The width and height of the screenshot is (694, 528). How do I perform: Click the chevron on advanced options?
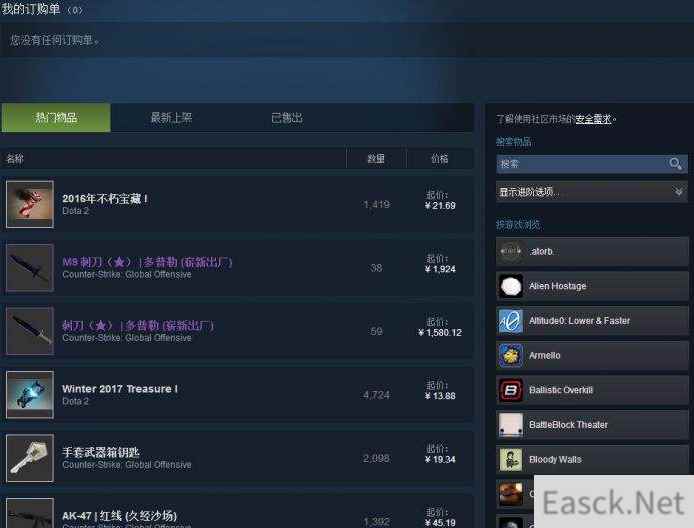(678, 192)
